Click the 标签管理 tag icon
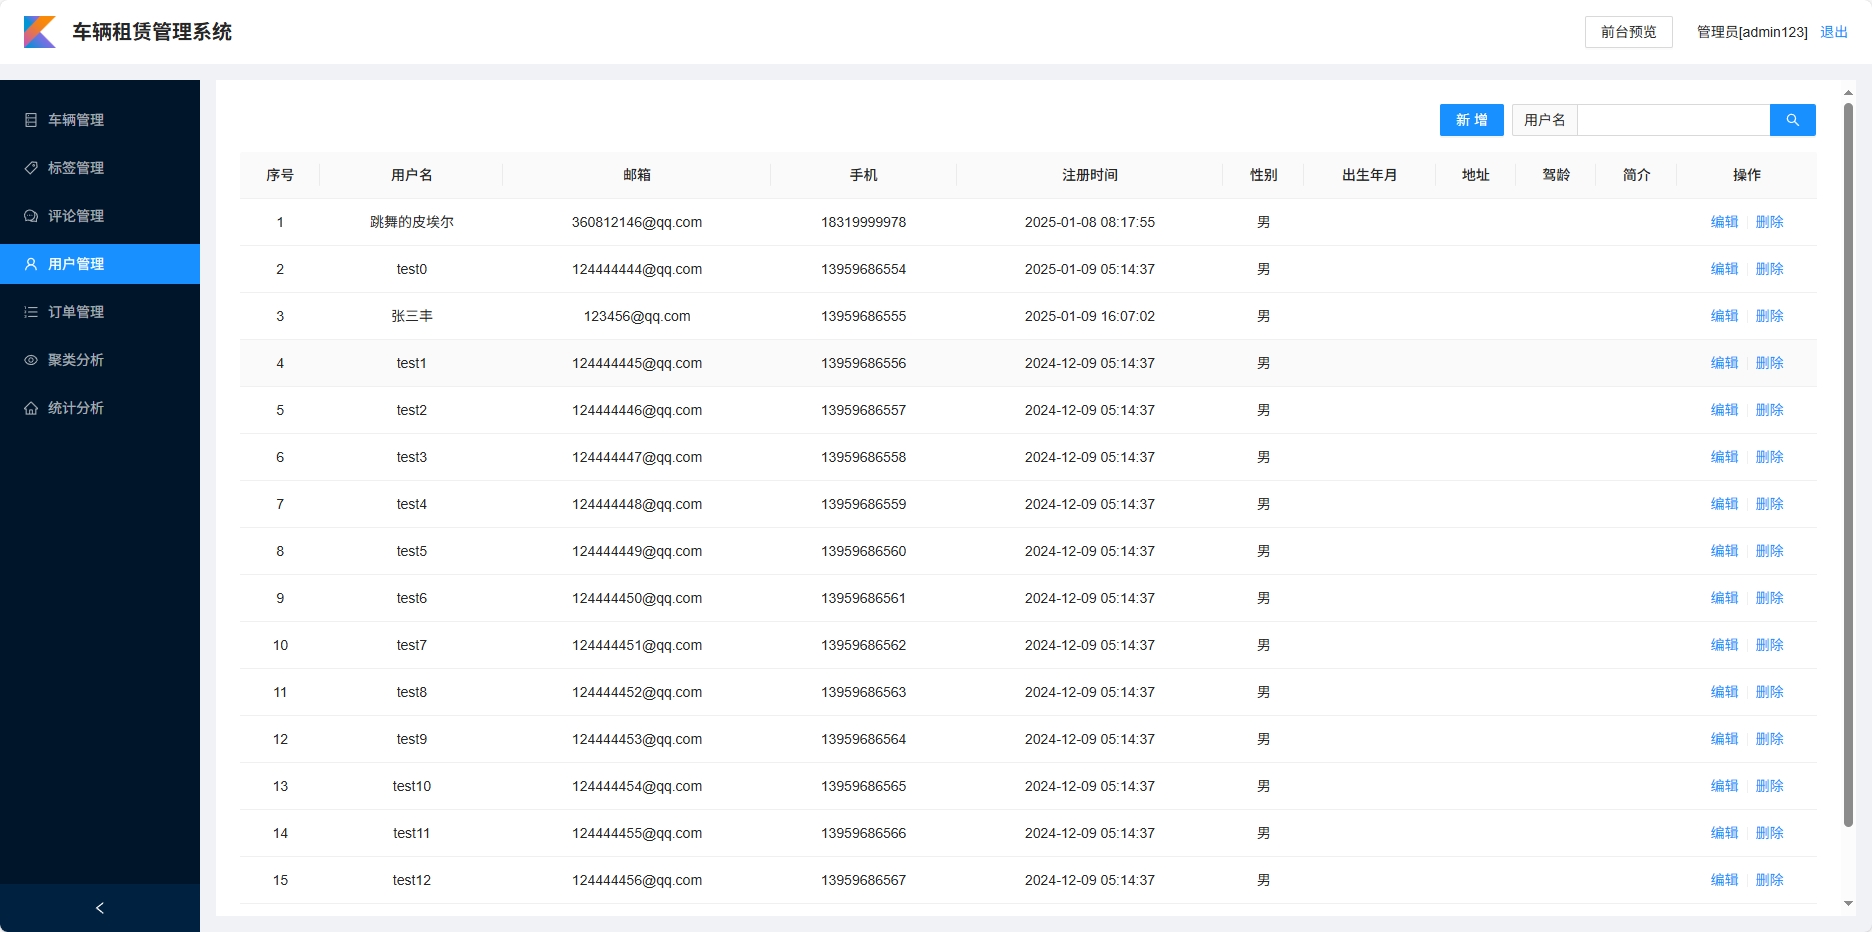The height and width of the screenshot is (932, 1872). (x=31, y=168)
